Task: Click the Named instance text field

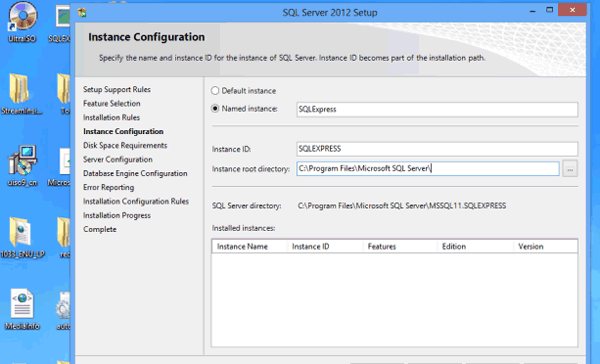Action: click(x=437, y=109)
